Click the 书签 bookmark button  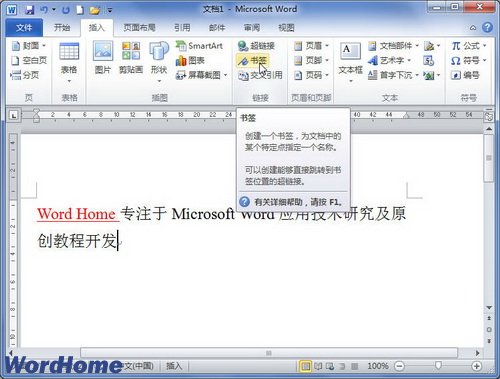pos(252,60)
